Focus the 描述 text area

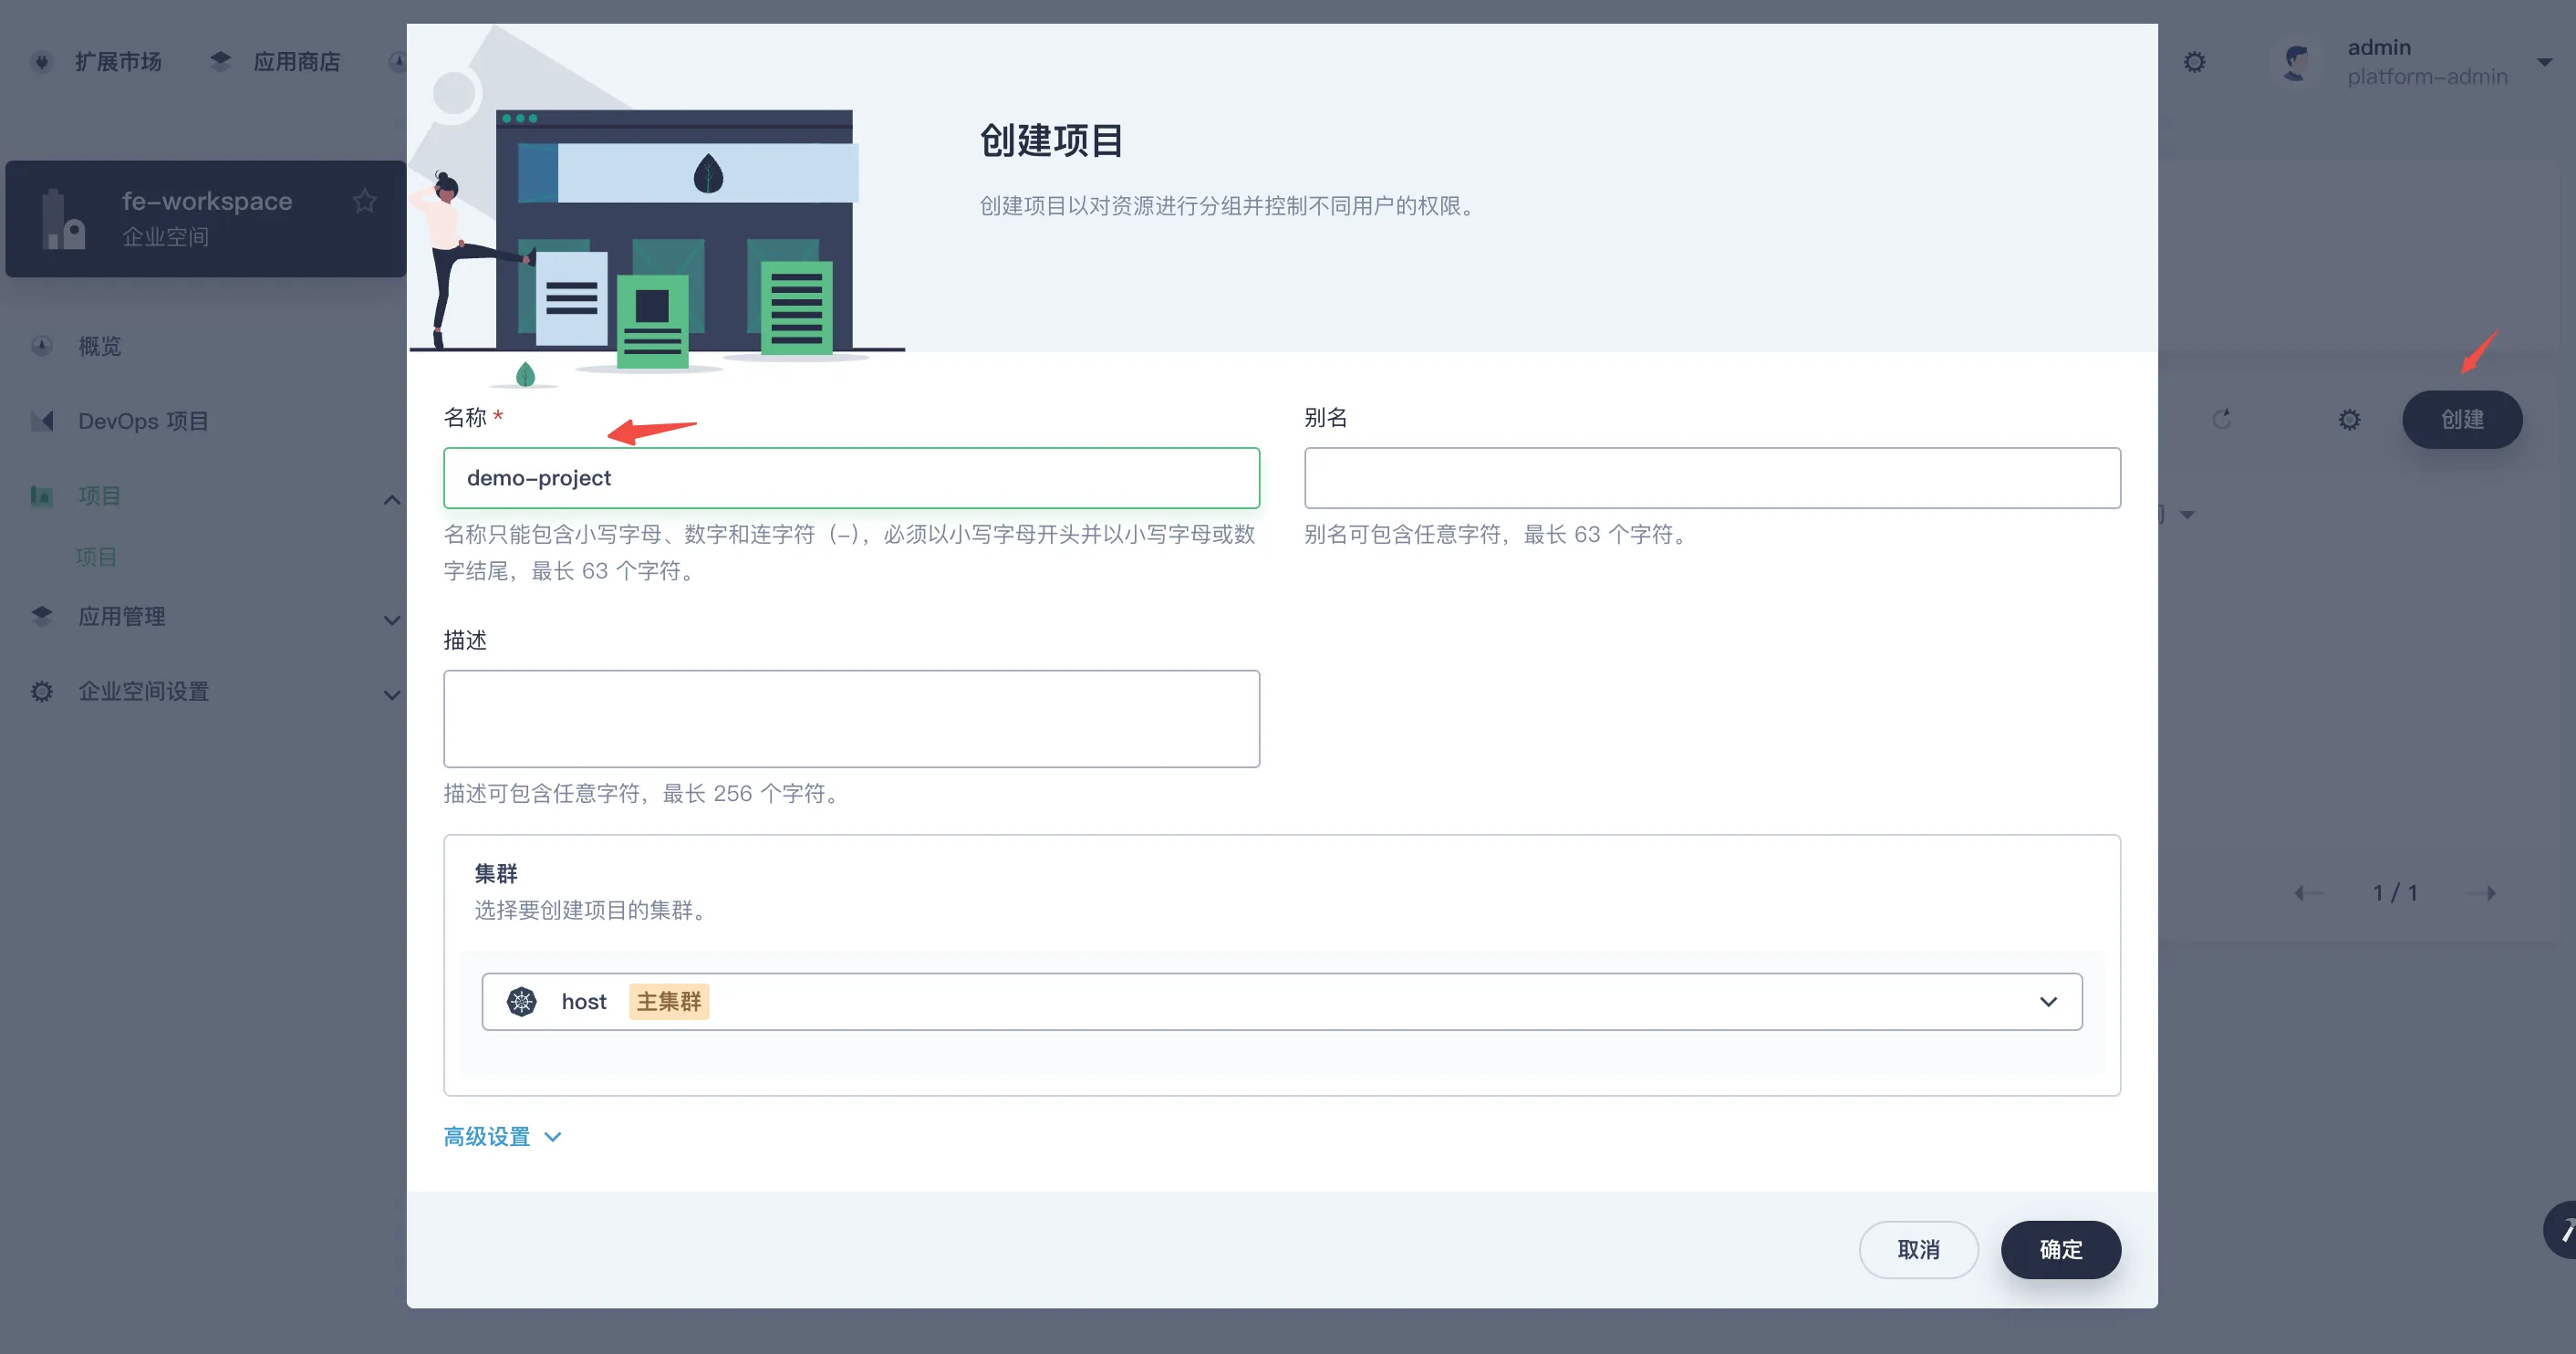pyautogui.click(x=851, y=719)
